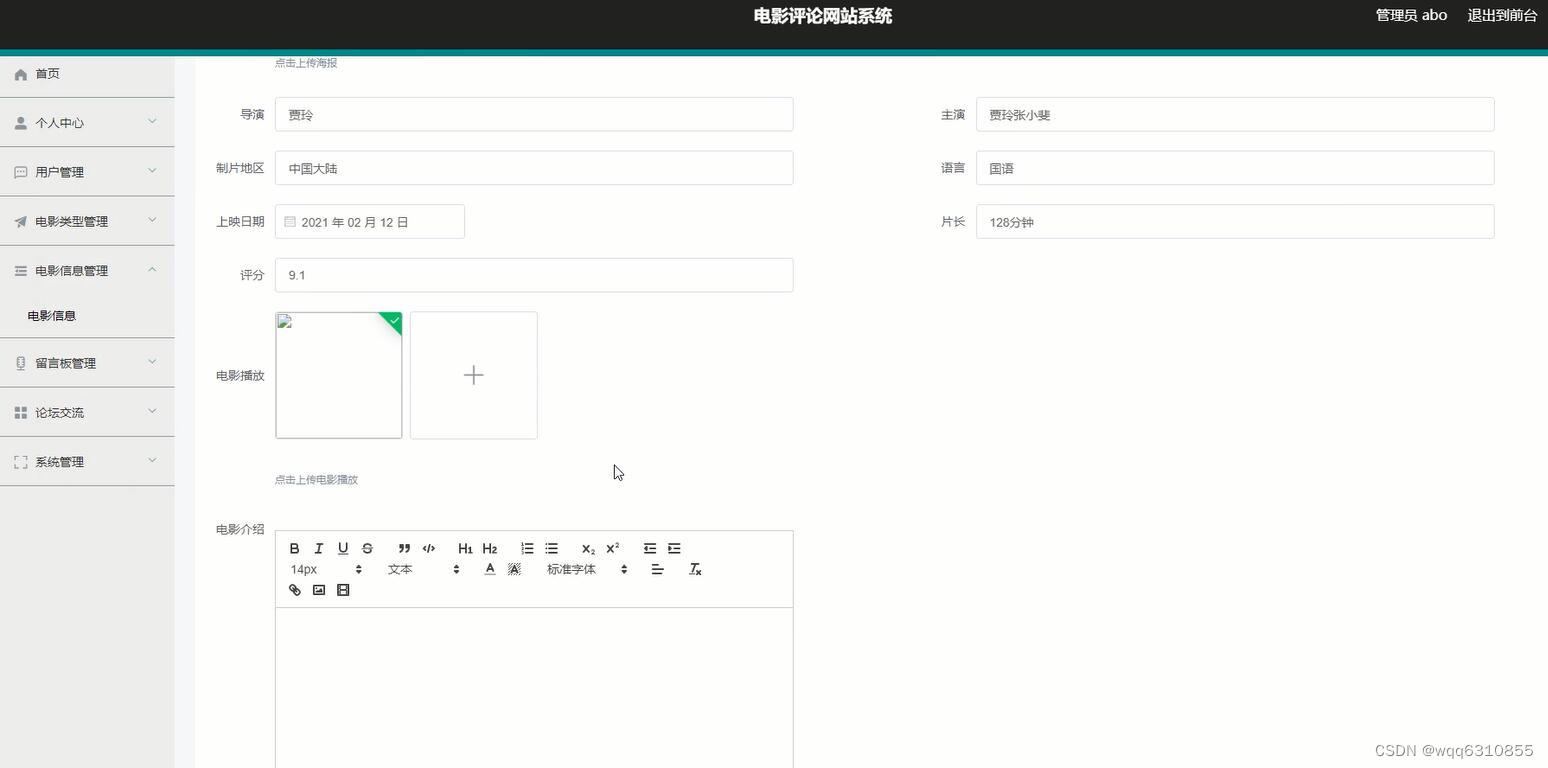
Task: Insert a blockquote in the editor
Action: pos(404,548)
